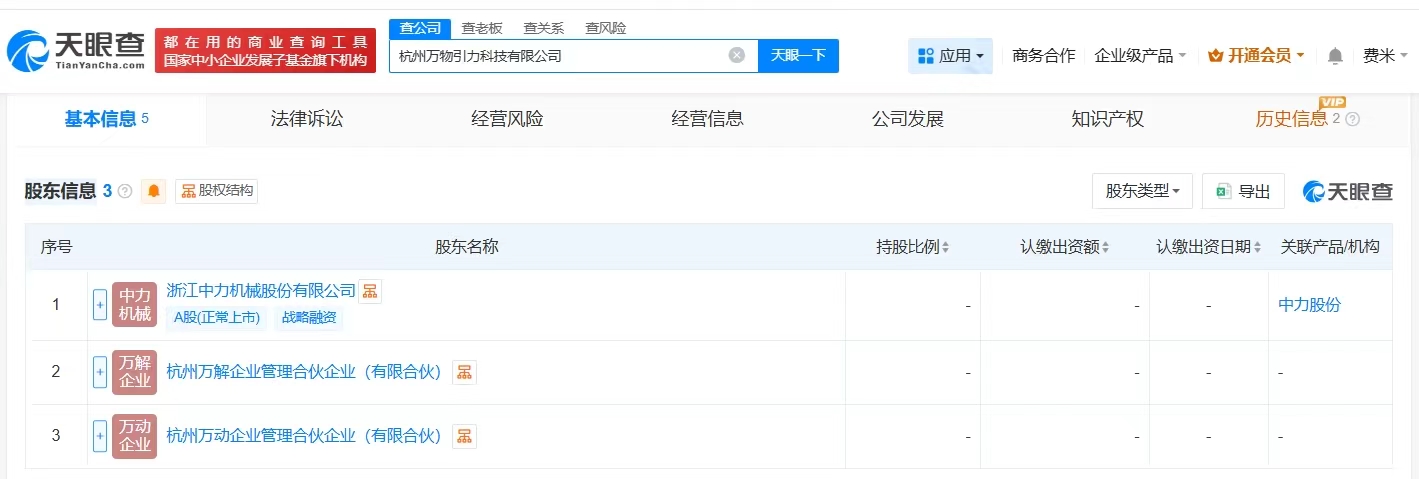Open equity structure icon for 杭州万解企业管理合伙企业

(x=464, y=372)
